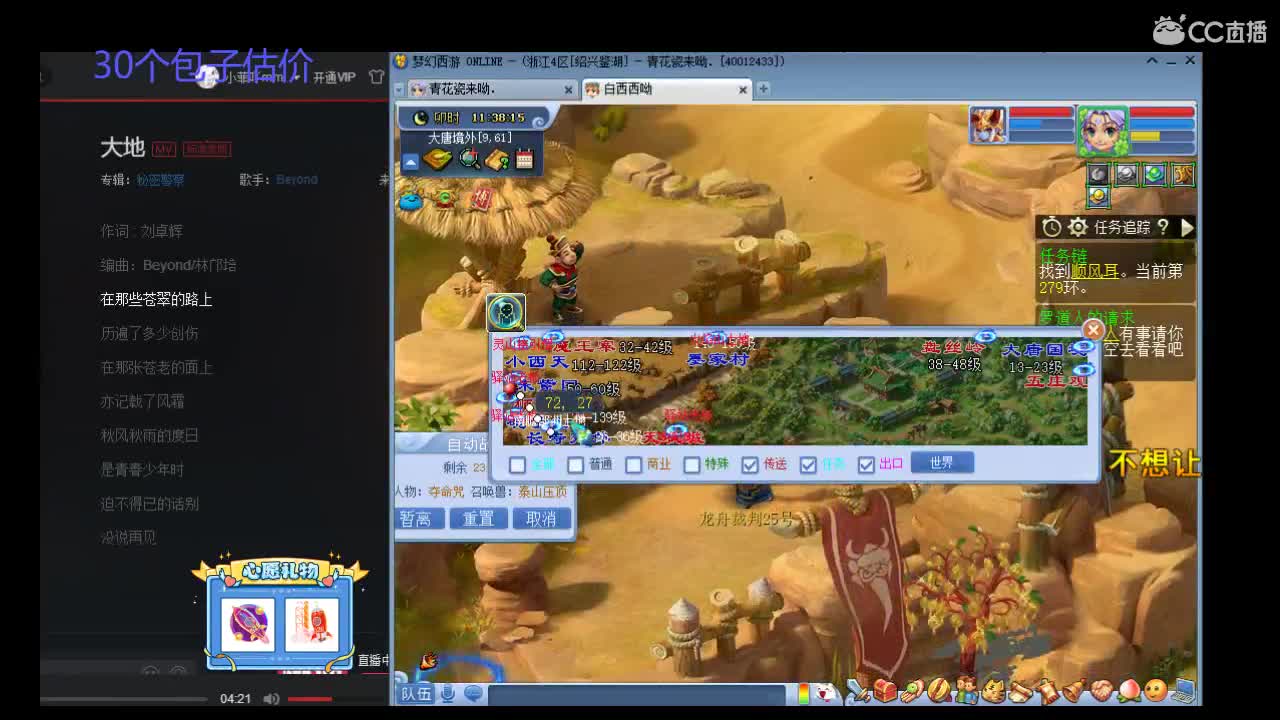Click the 开通VIP link in music player
The height and width of the screenshot is (720, 1280).
(x=334, y=77)
